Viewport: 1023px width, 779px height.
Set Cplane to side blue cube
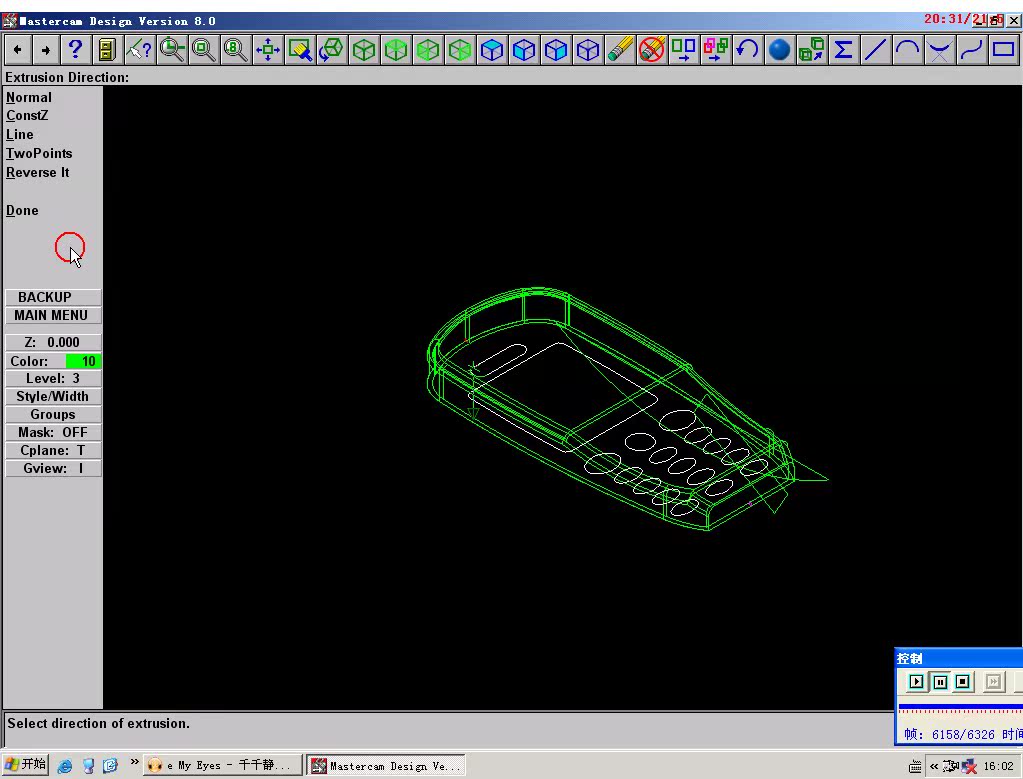tap(556, 50)
